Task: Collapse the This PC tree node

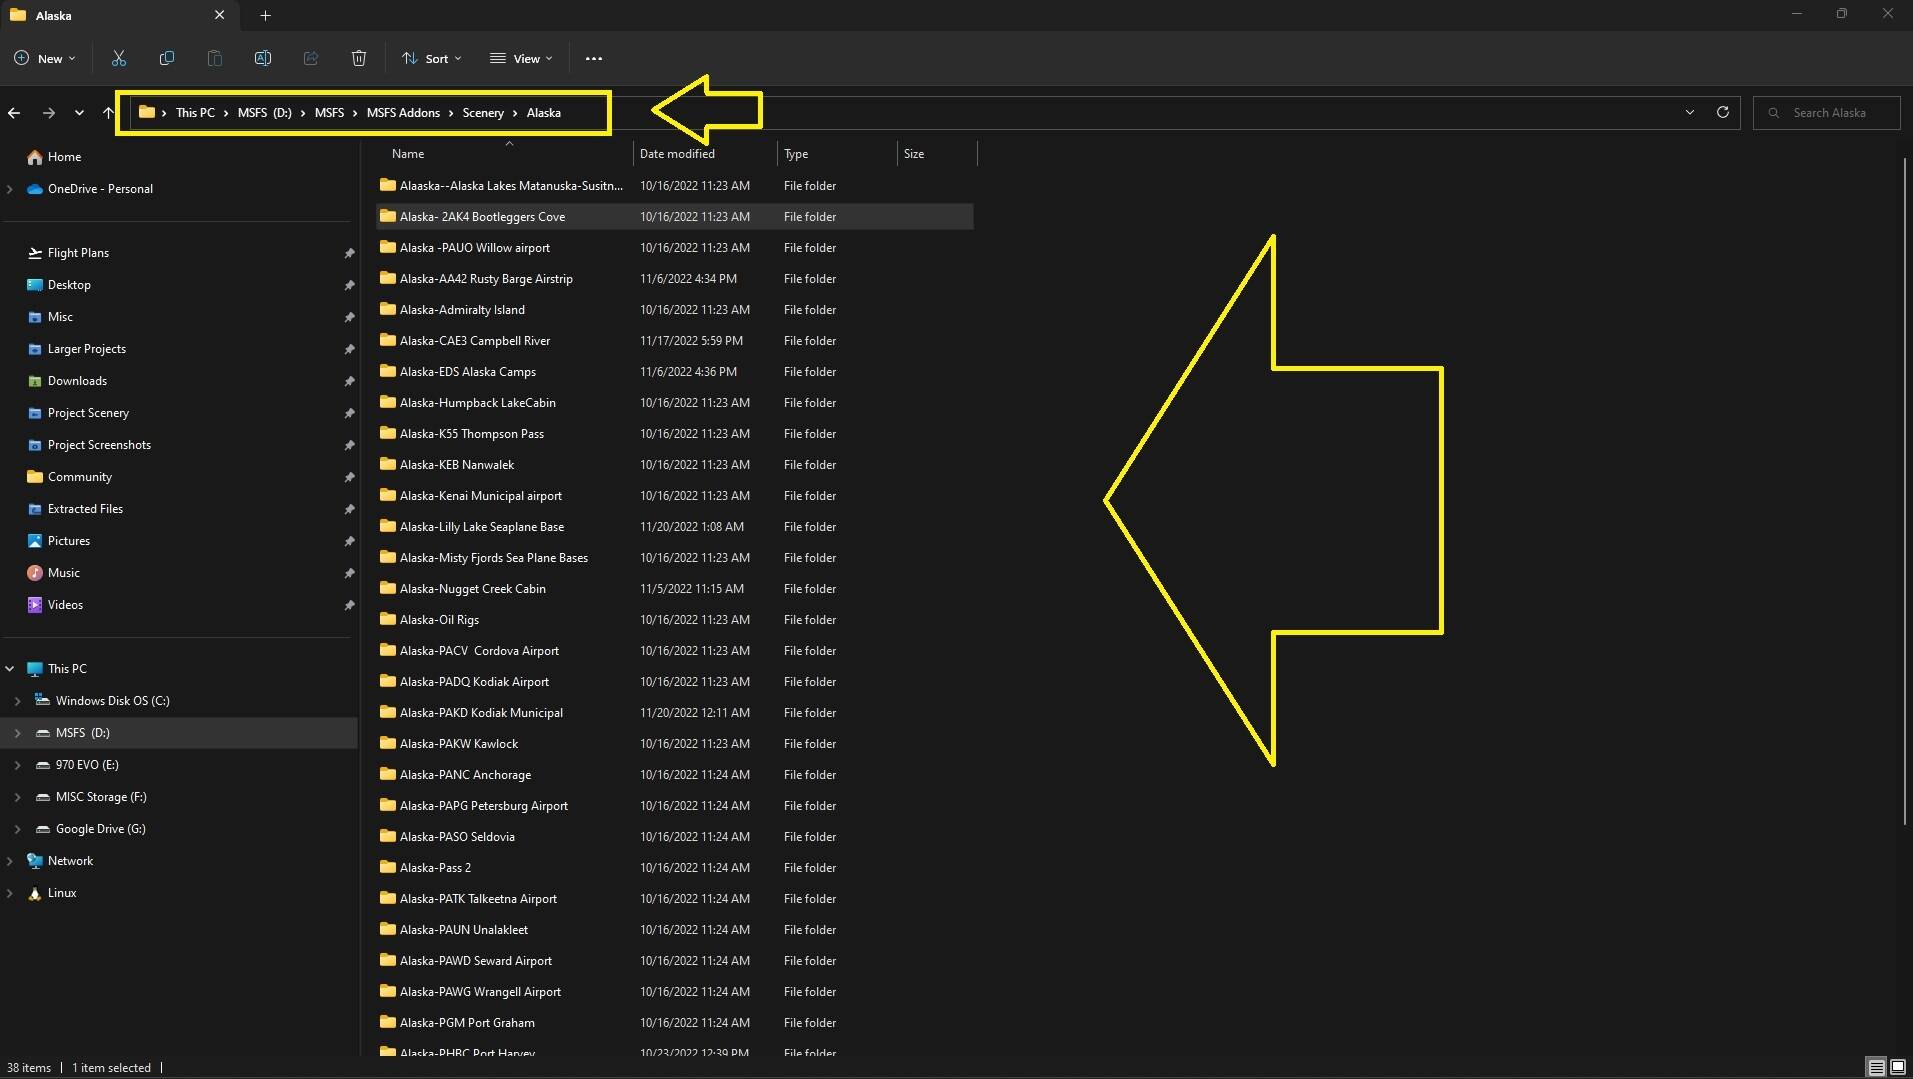Action: point(10,669)
